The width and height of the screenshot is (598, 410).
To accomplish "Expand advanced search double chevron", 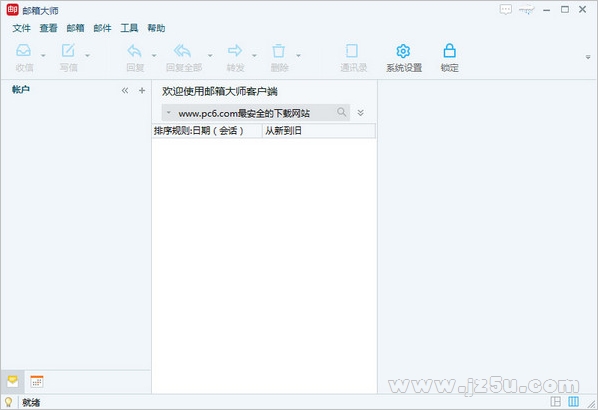I will click(x=360, y=113).
